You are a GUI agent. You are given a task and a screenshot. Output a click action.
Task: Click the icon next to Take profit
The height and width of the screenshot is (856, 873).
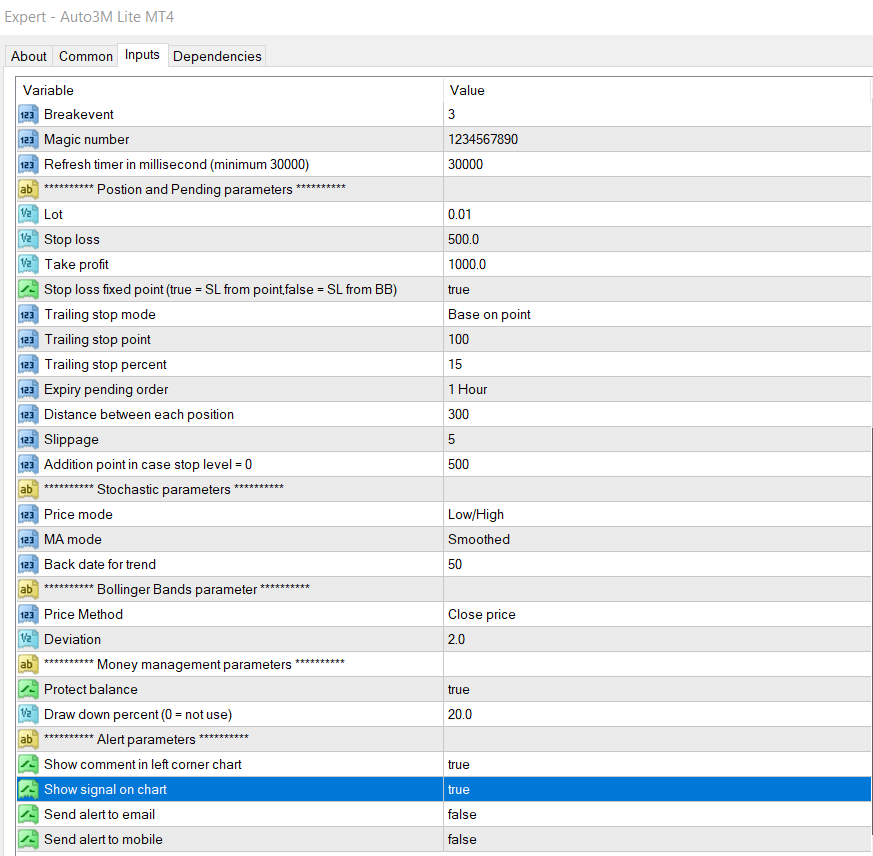(x=28, y=264)
